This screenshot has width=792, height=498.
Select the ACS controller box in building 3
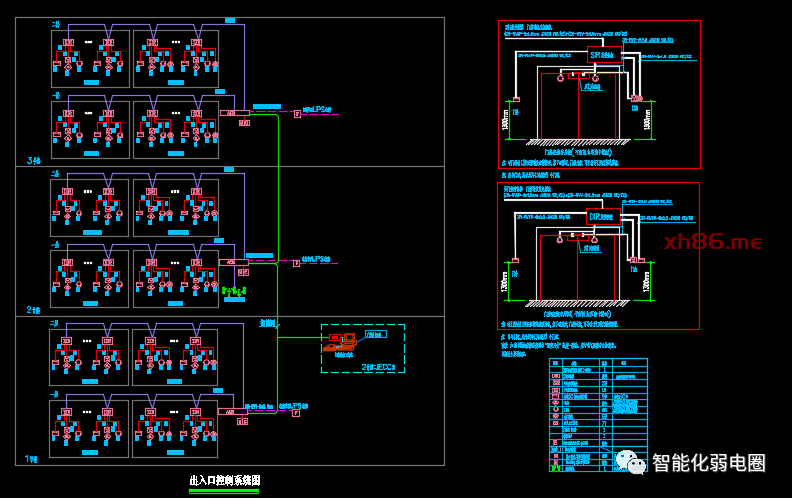[231, 113]
